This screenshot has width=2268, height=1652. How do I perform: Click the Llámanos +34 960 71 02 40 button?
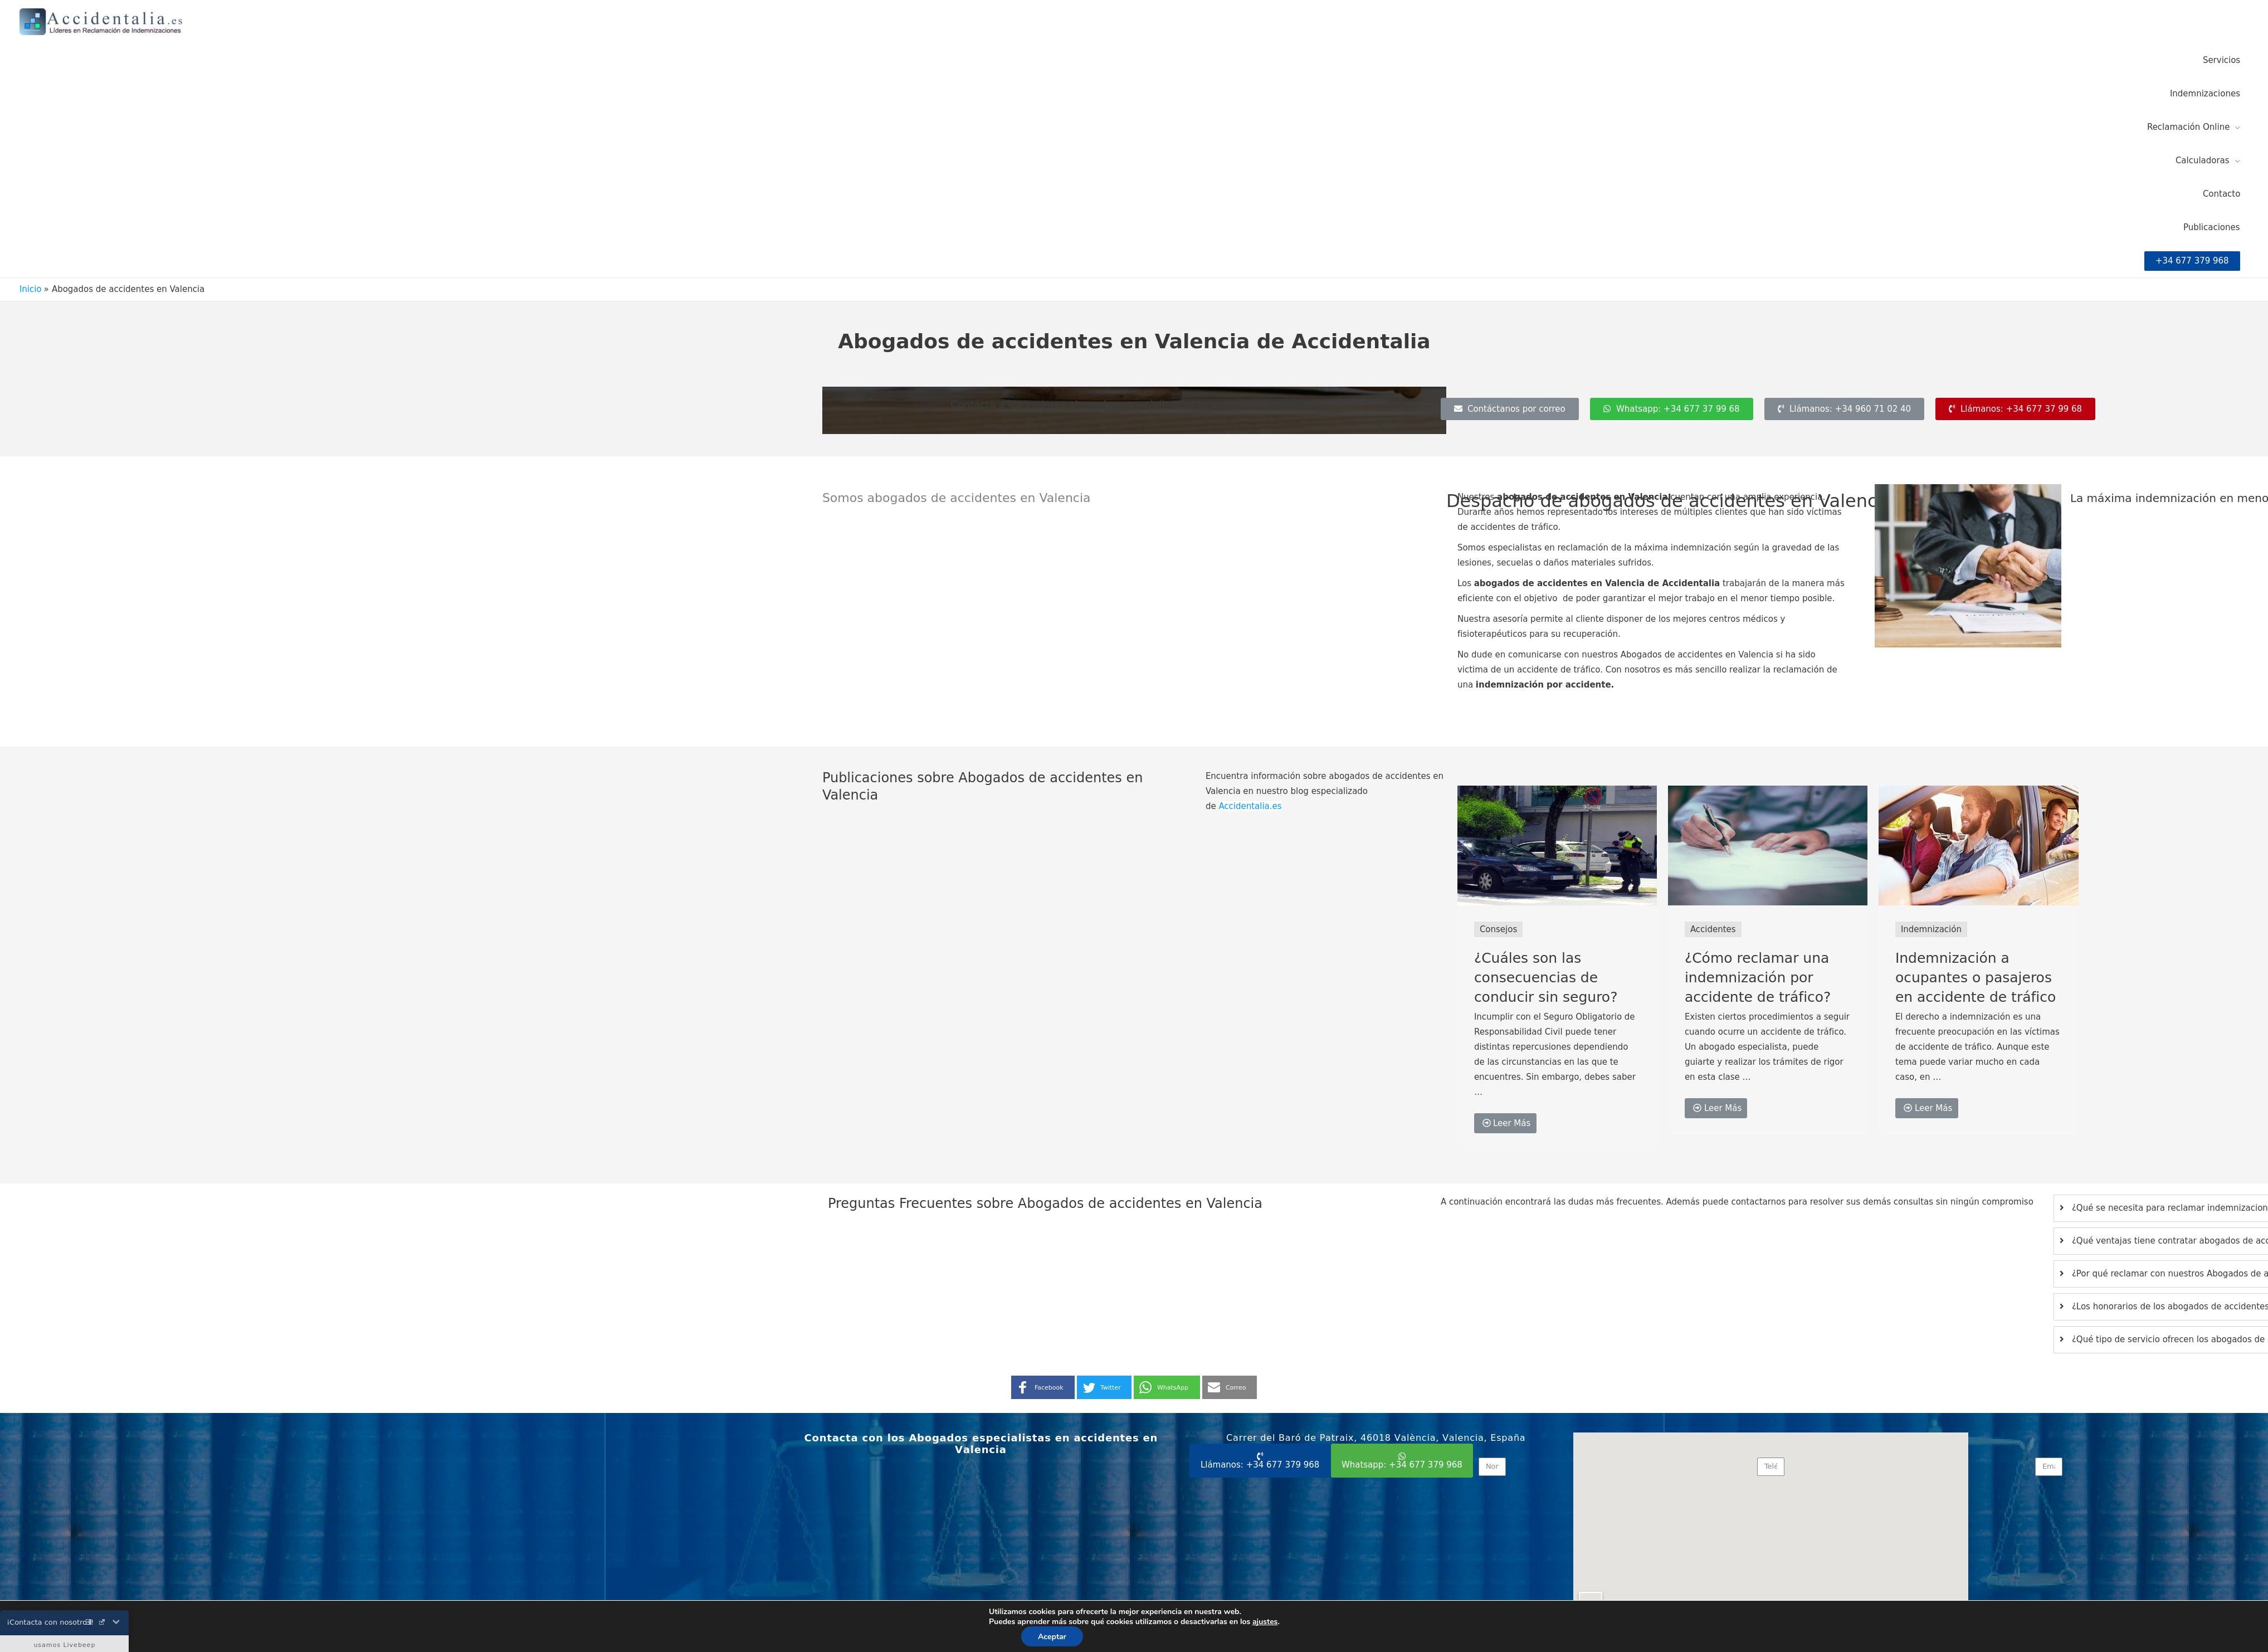pos(1843,409)
